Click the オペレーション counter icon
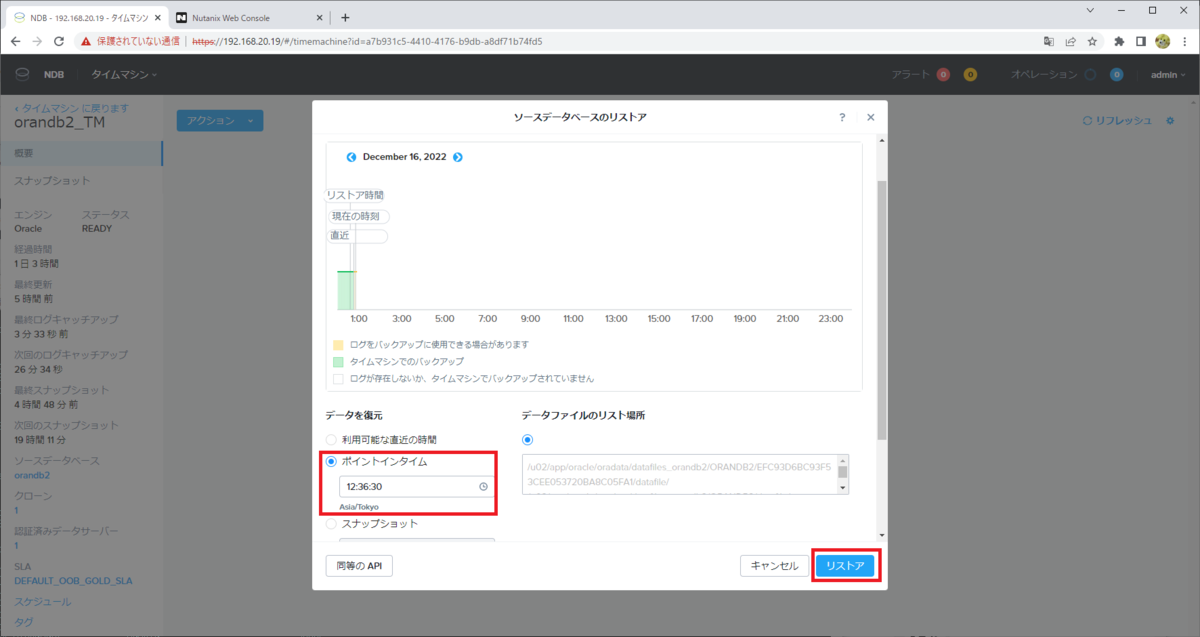 pos(1117,73)
